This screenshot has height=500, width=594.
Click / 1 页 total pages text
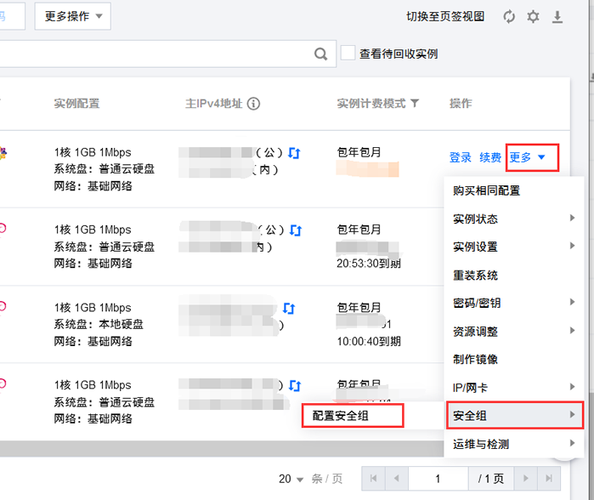point(491,478)
